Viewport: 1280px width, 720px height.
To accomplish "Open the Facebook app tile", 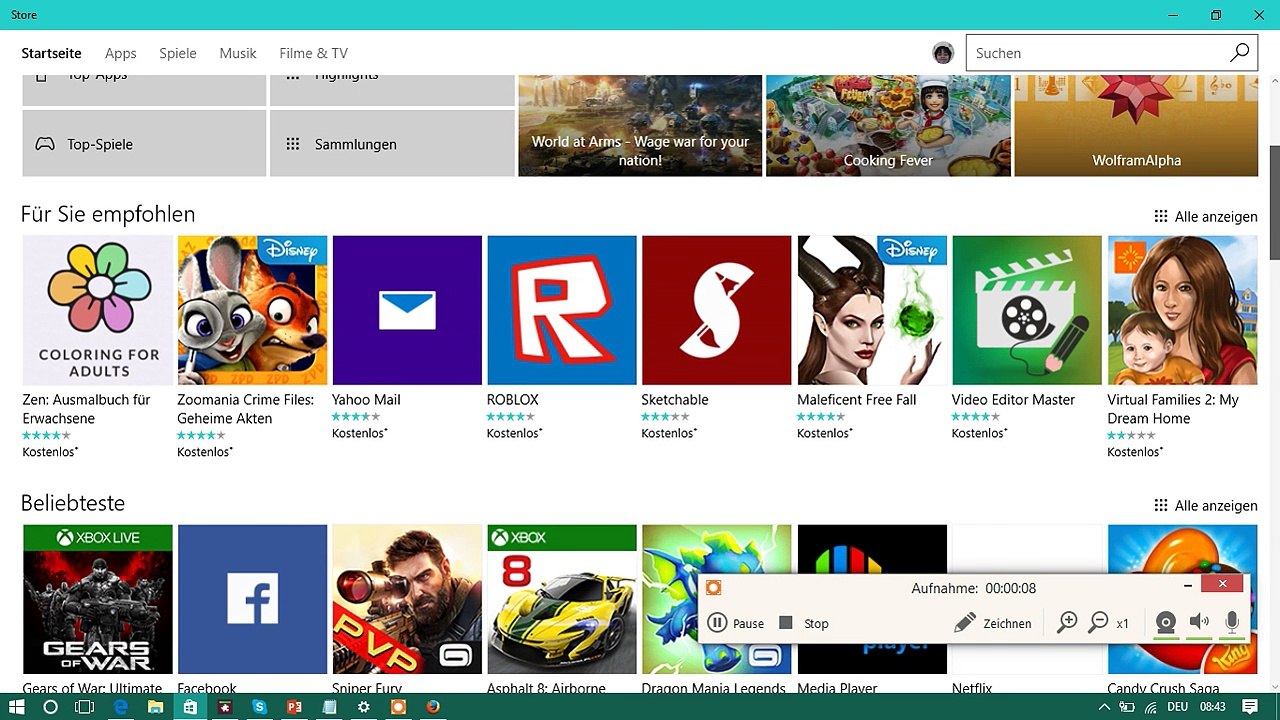I will (252, 599).
